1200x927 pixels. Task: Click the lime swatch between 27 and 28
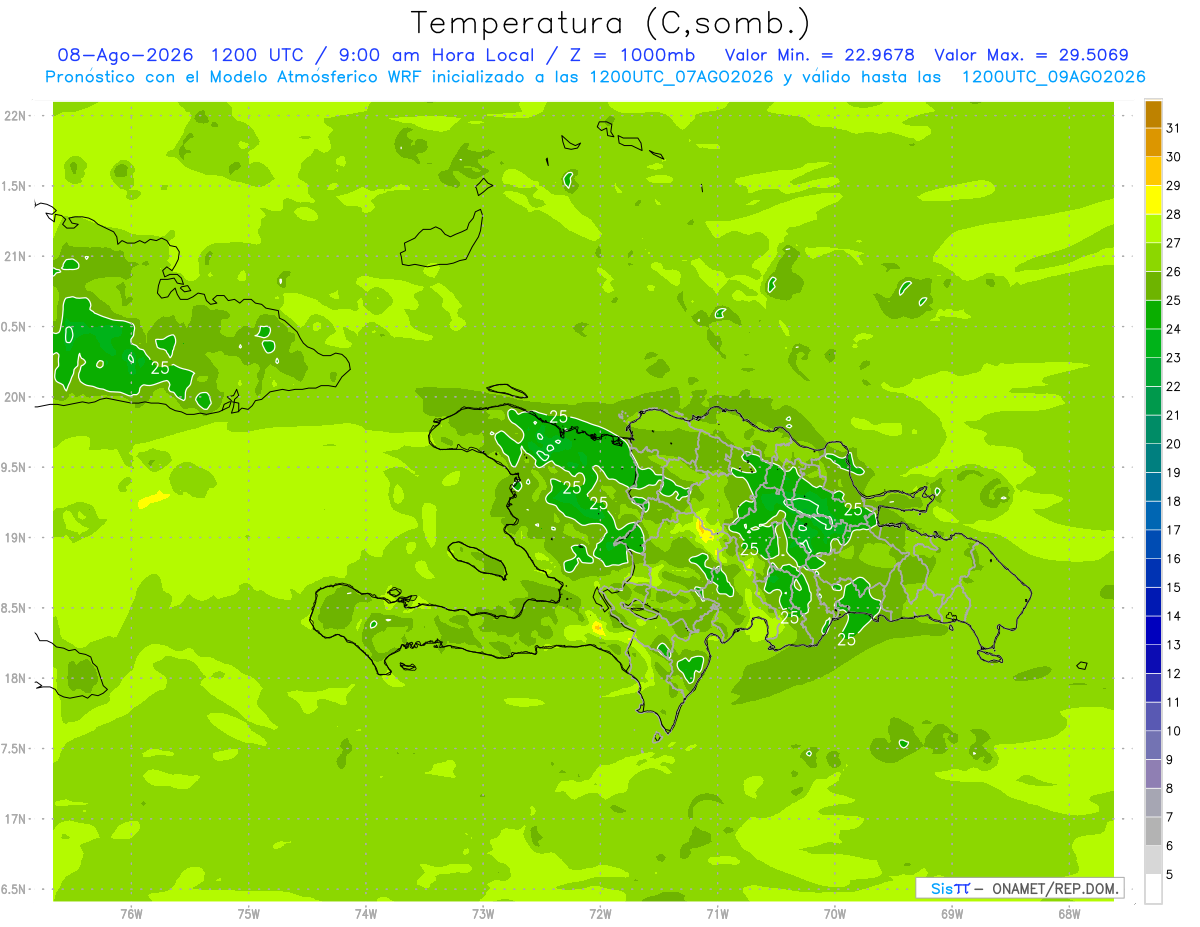(1153, 229)
